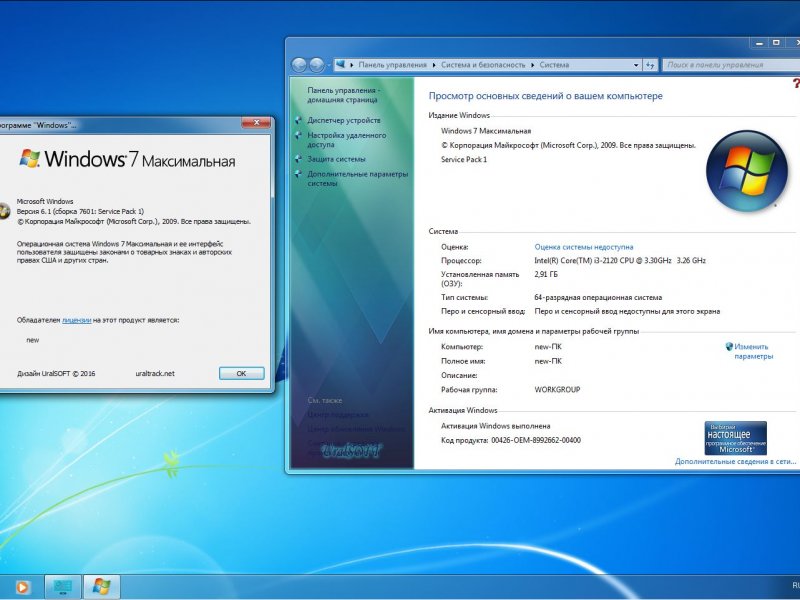
Task: Click the text "Windows 7 Максимальная" in System window
Action: pos(486,131)
